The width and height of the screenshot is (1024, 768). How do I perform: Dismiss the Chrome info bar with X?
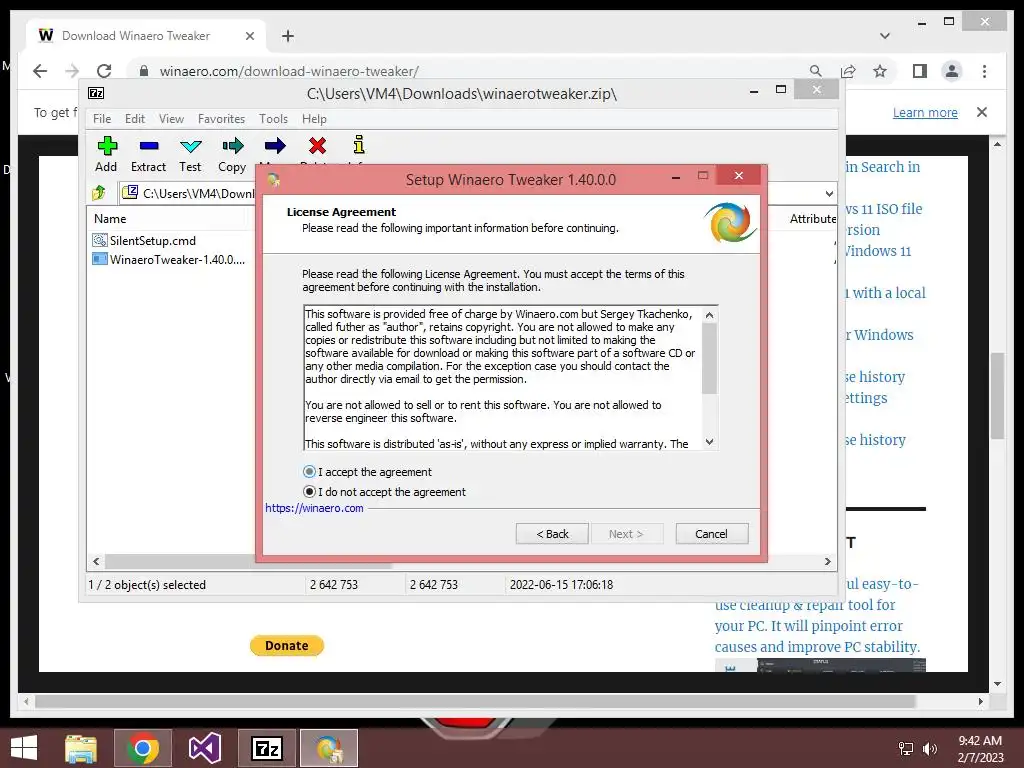(x=982, y=112)
